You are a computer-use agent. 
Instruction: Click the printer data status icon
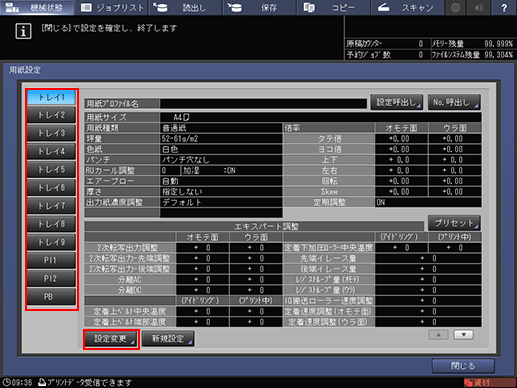(42, 382)
